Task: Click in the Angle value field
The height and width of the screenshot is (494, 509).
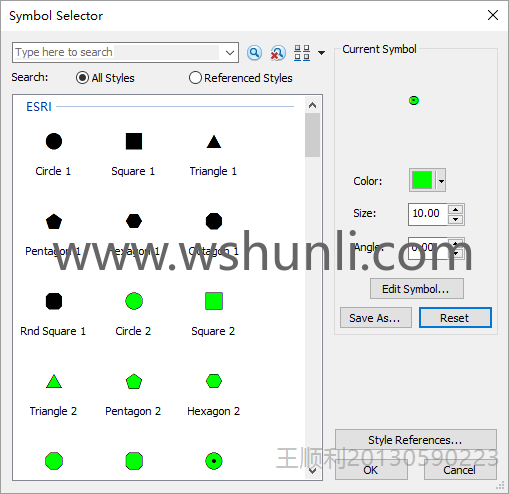Action: pos(428,248)
